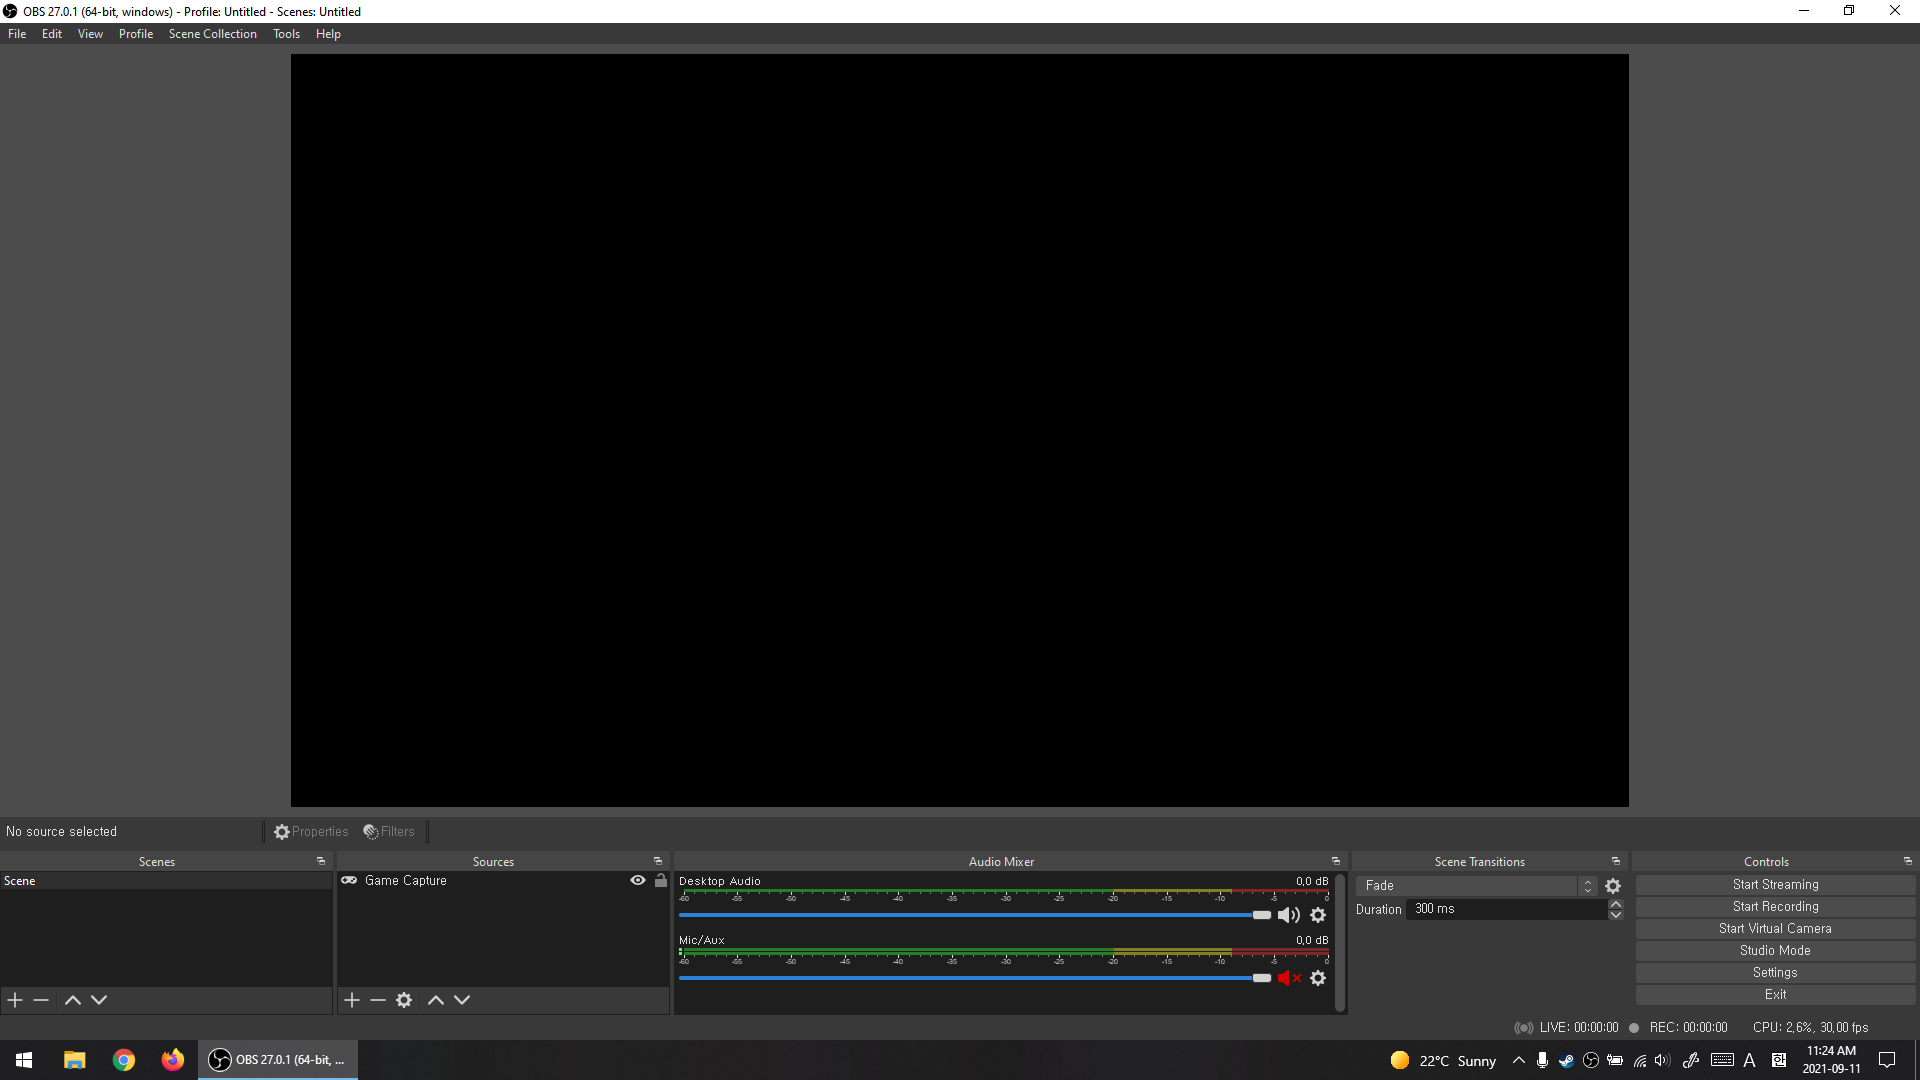Open transition properties gear next to Fade

[x=1613, y=886]
